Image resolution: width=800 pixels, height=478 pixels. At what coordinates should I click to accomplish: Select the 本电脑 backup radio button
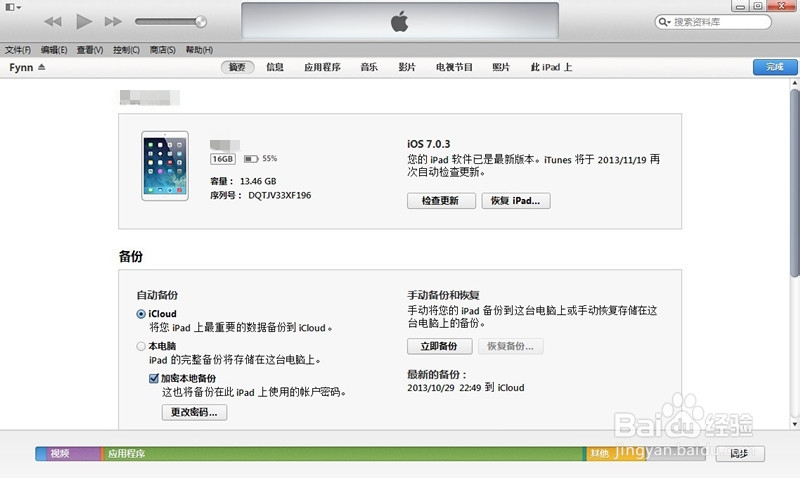141,346
